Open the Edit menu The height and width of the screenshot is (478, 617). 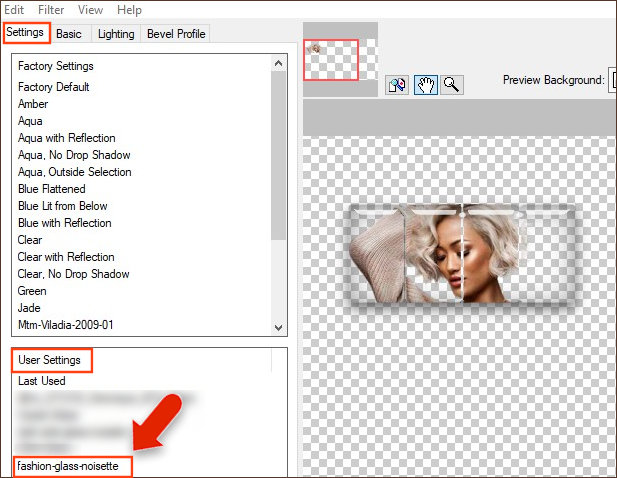(13, 9)
